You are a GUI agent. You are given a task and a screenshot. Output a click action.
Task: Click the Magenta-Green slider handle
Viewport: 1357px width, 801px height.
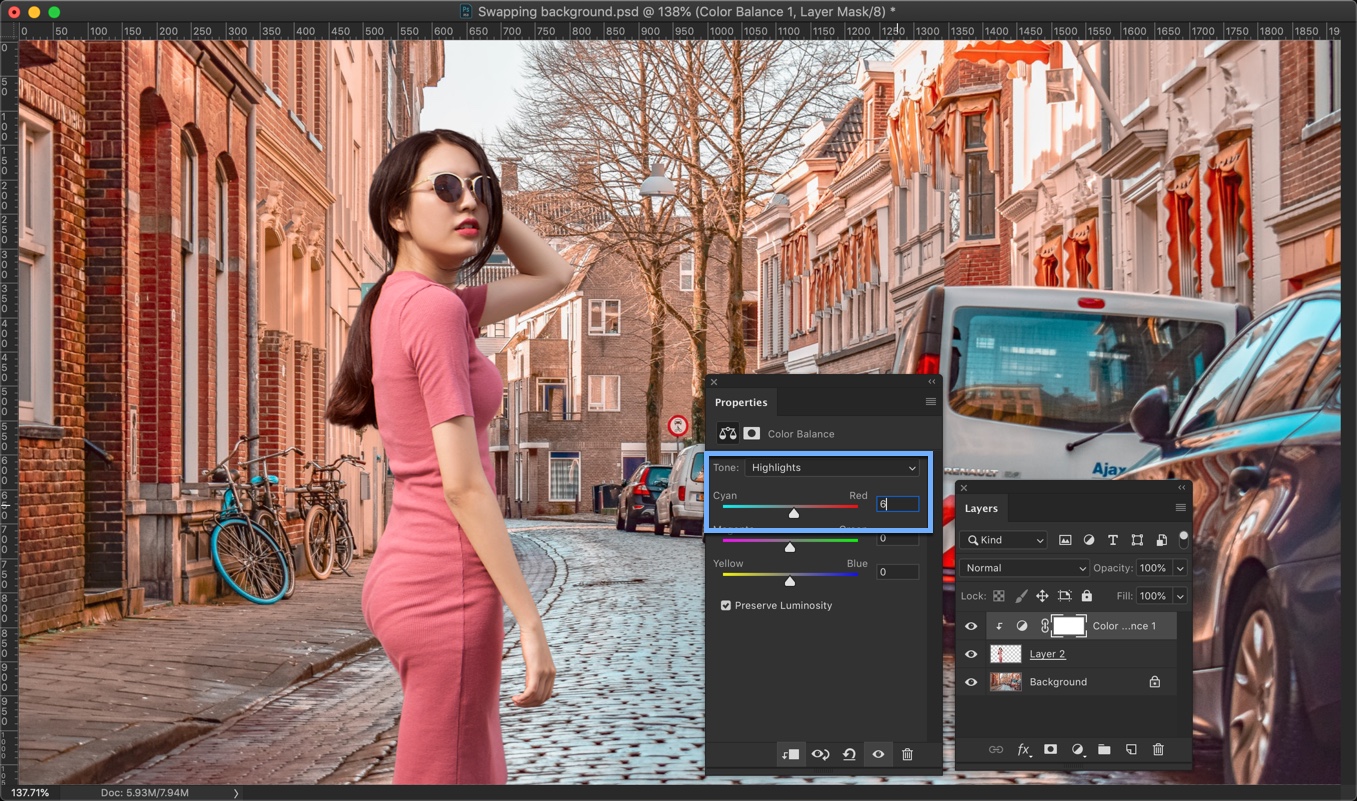point(790,547)
